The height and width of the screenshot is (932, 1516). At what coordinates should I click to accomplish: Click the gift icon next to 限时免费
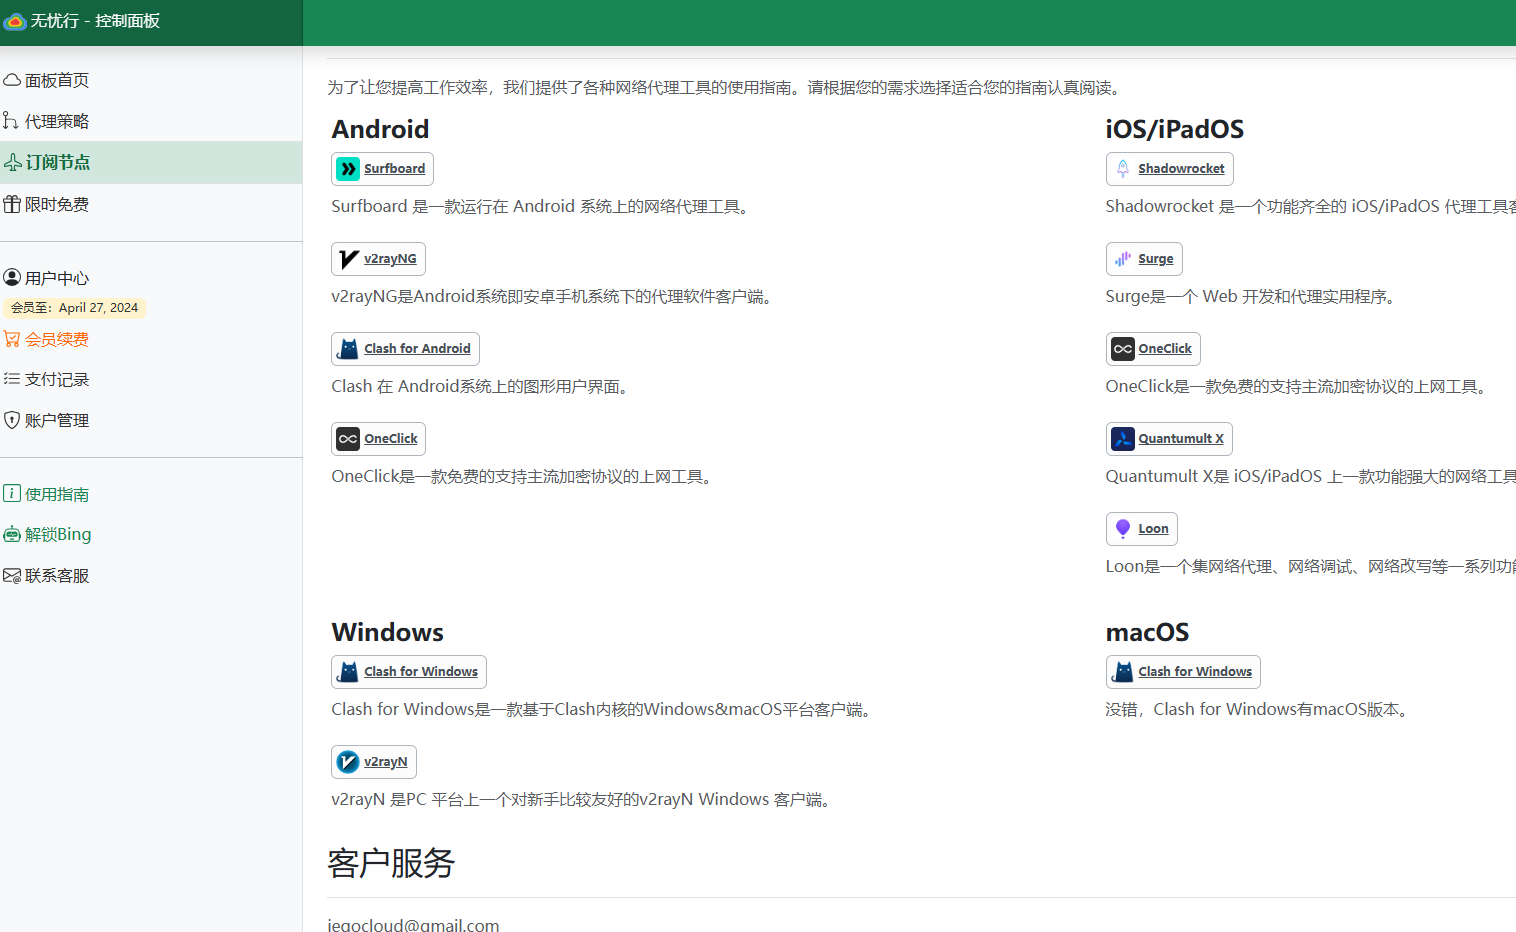[12, 204]
